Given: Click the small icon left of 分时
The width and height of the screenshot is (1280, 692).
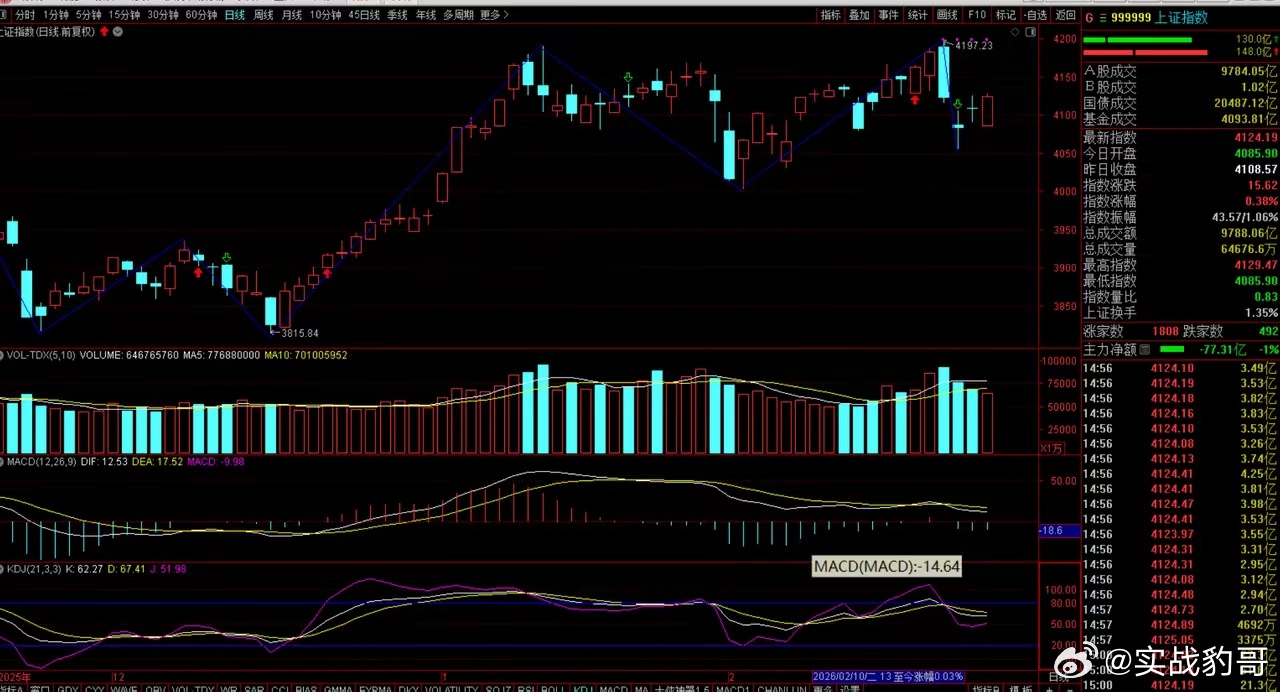Looking at the screenshot, I should 4,15.
